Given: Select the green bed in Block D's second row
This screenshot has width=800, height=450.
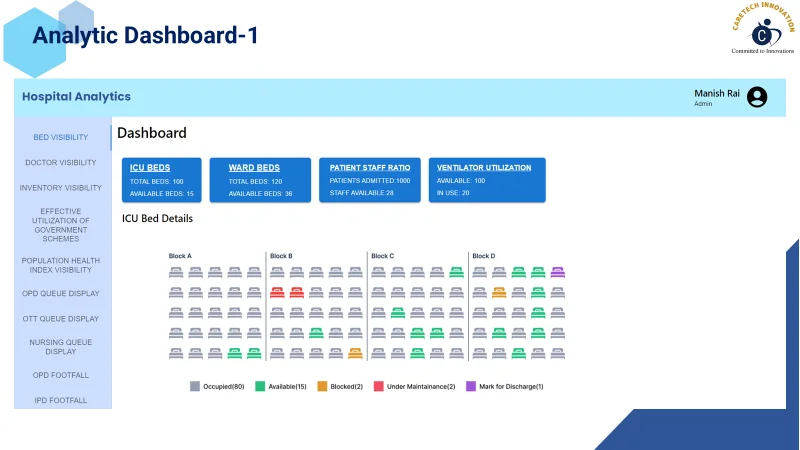Looking at the screenshot, I should (x=538, y=292).
